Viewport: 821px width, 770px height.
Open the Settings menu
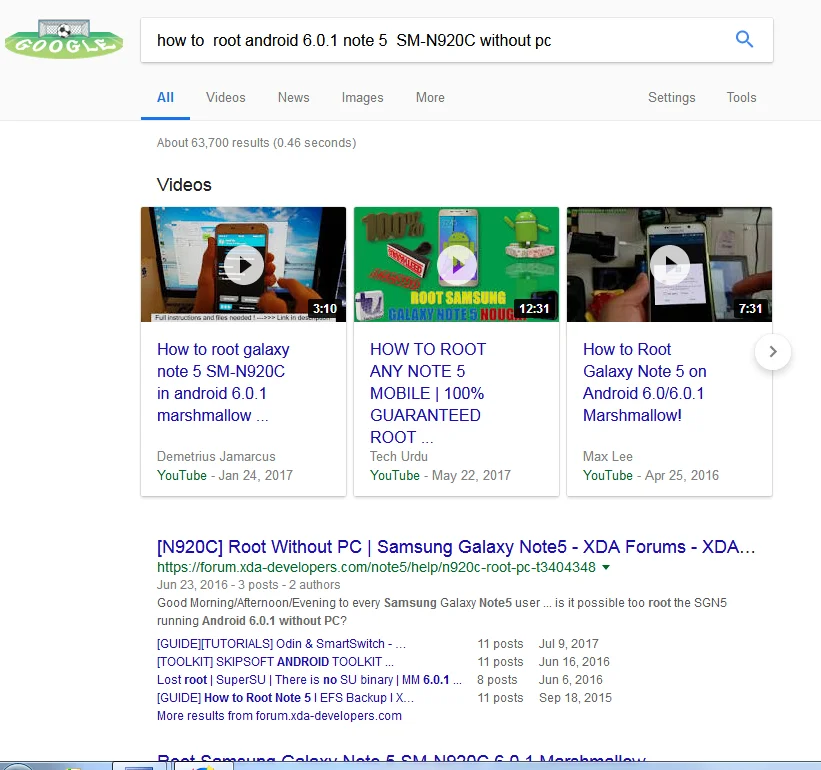(x=671, y=97)
